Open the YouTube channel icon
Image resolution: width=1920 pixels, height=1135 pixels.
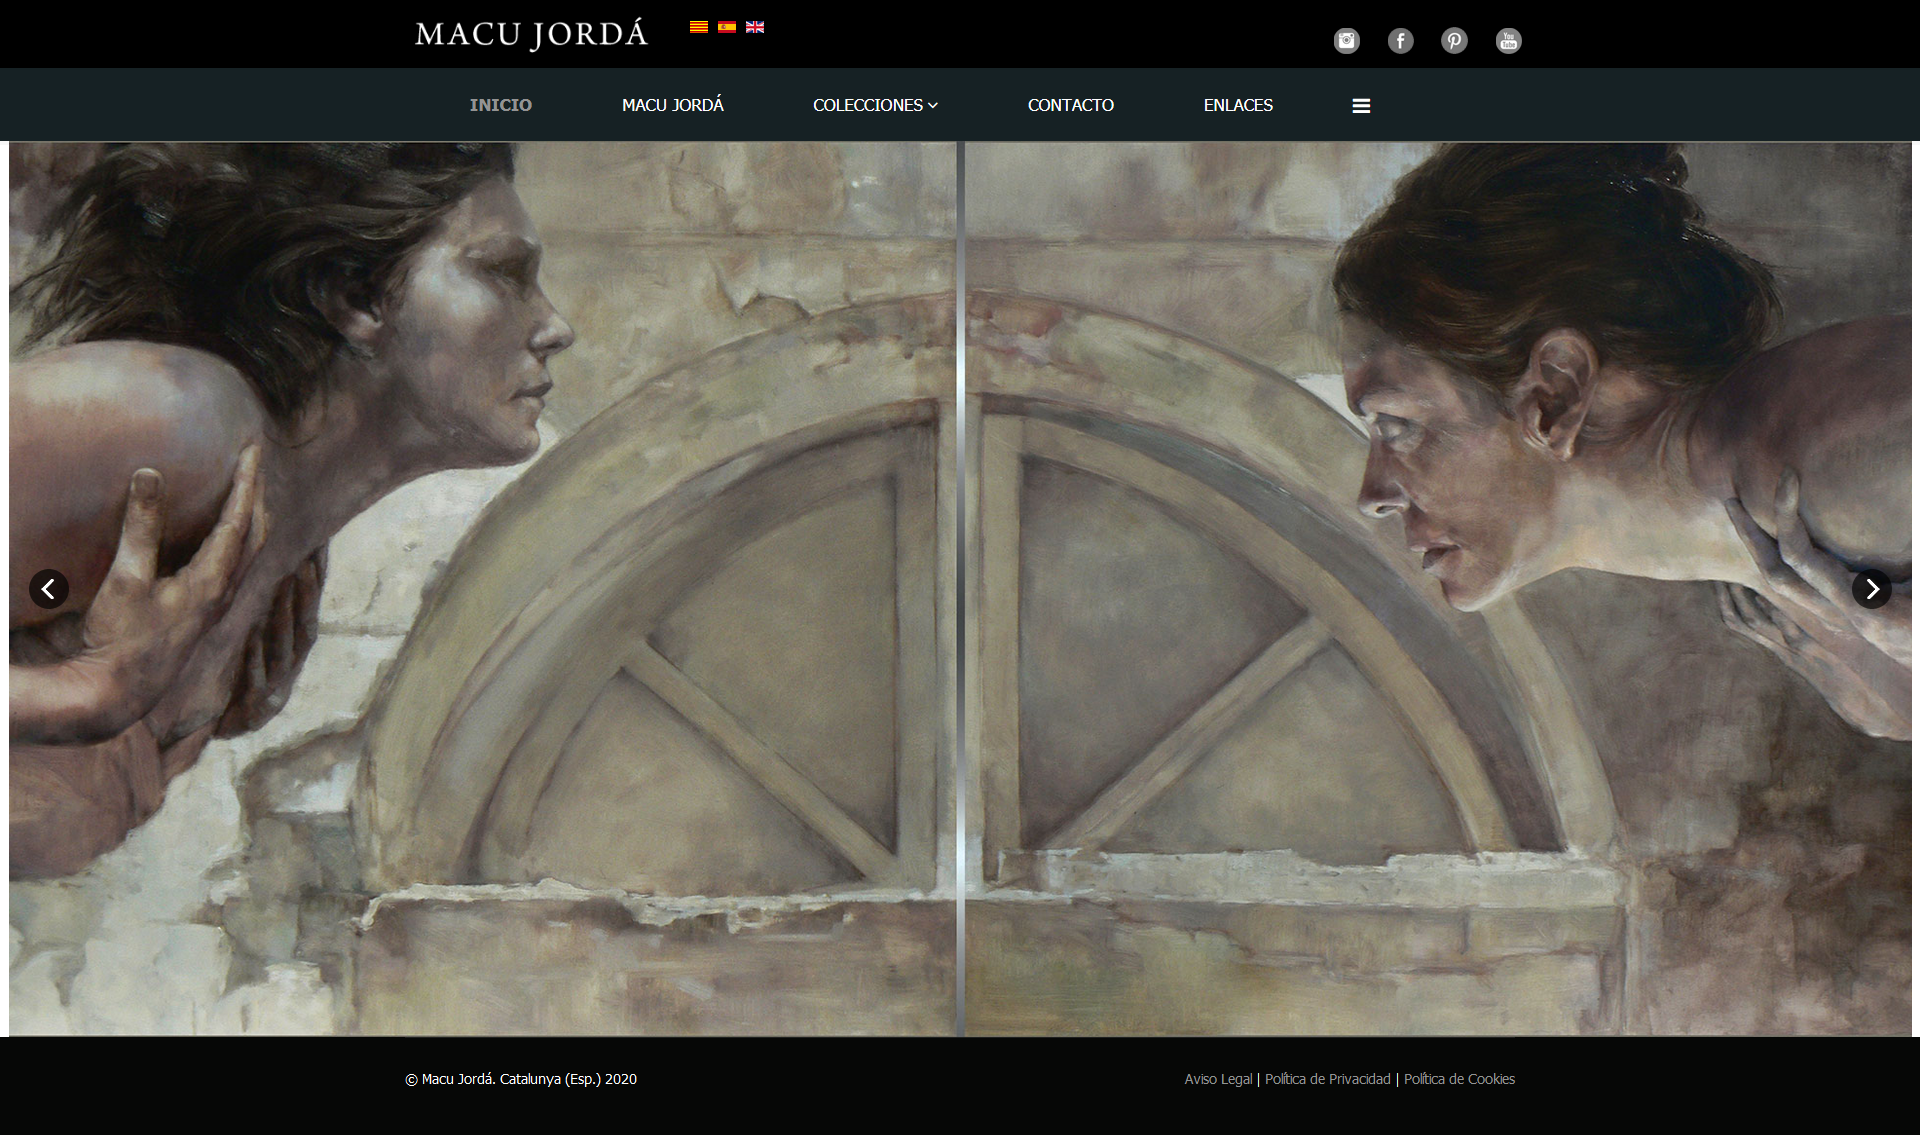(1508, 41)
